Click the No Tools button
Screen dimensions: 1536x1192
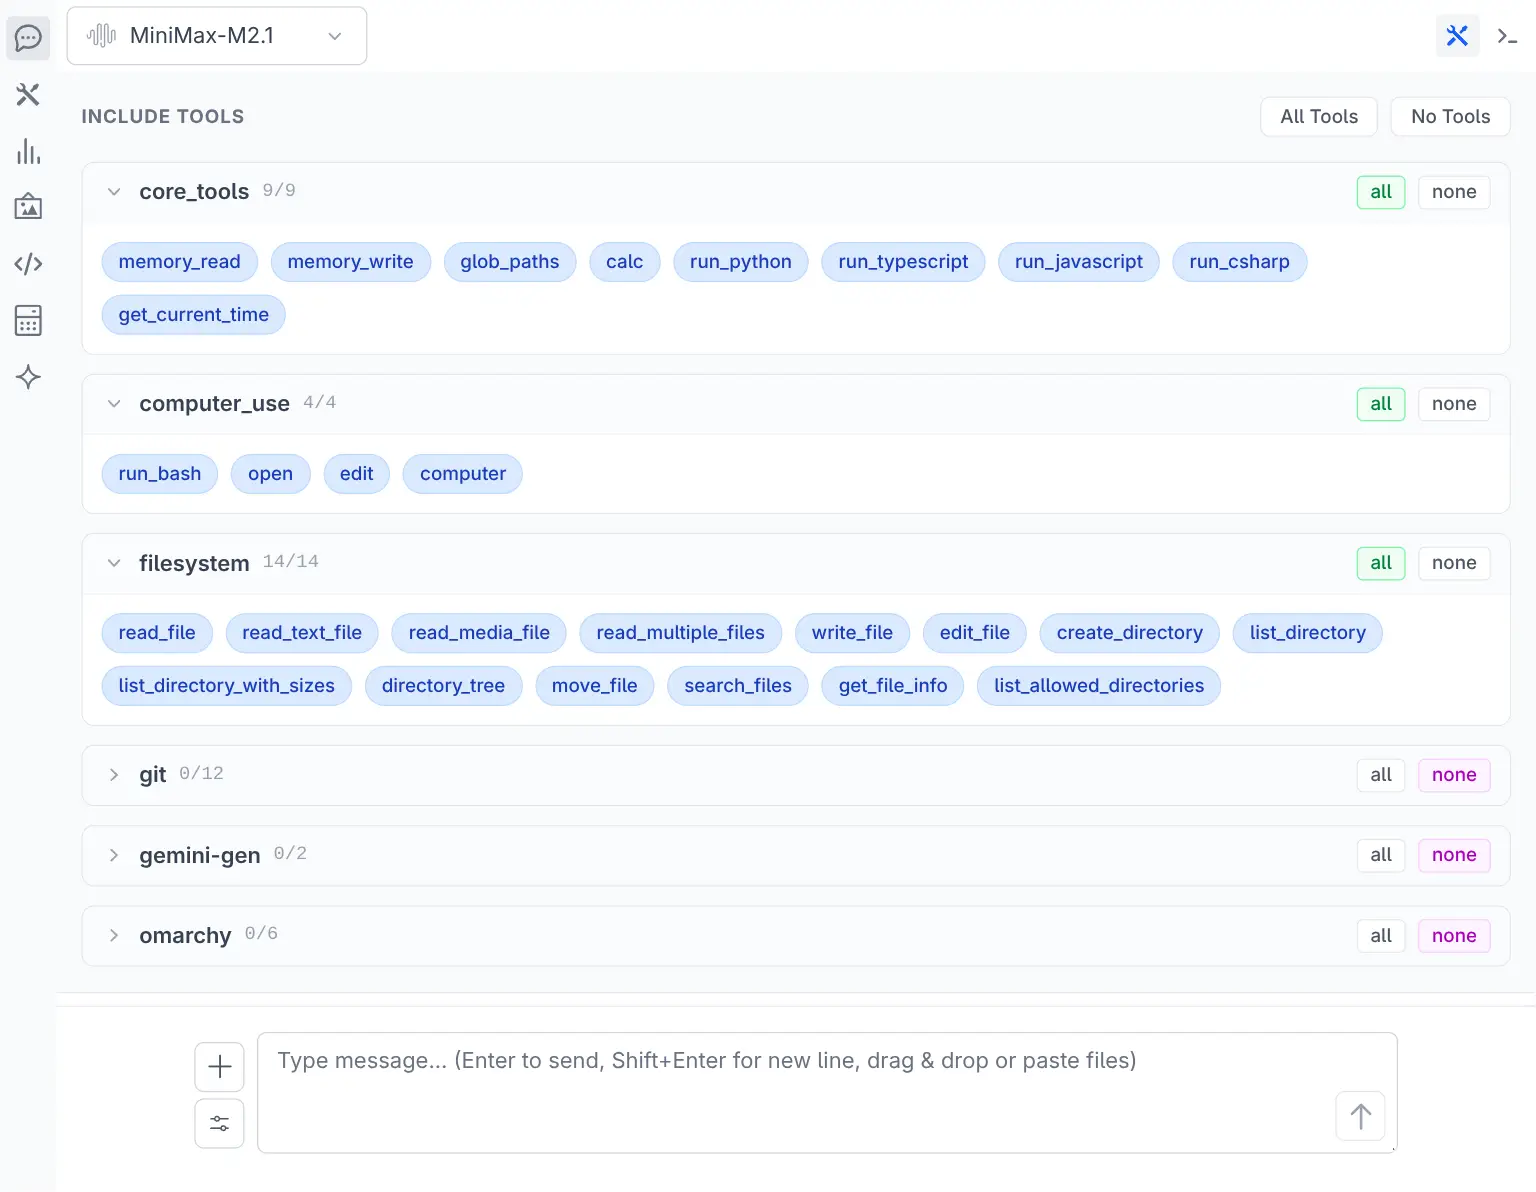(x=1450, y=117)
